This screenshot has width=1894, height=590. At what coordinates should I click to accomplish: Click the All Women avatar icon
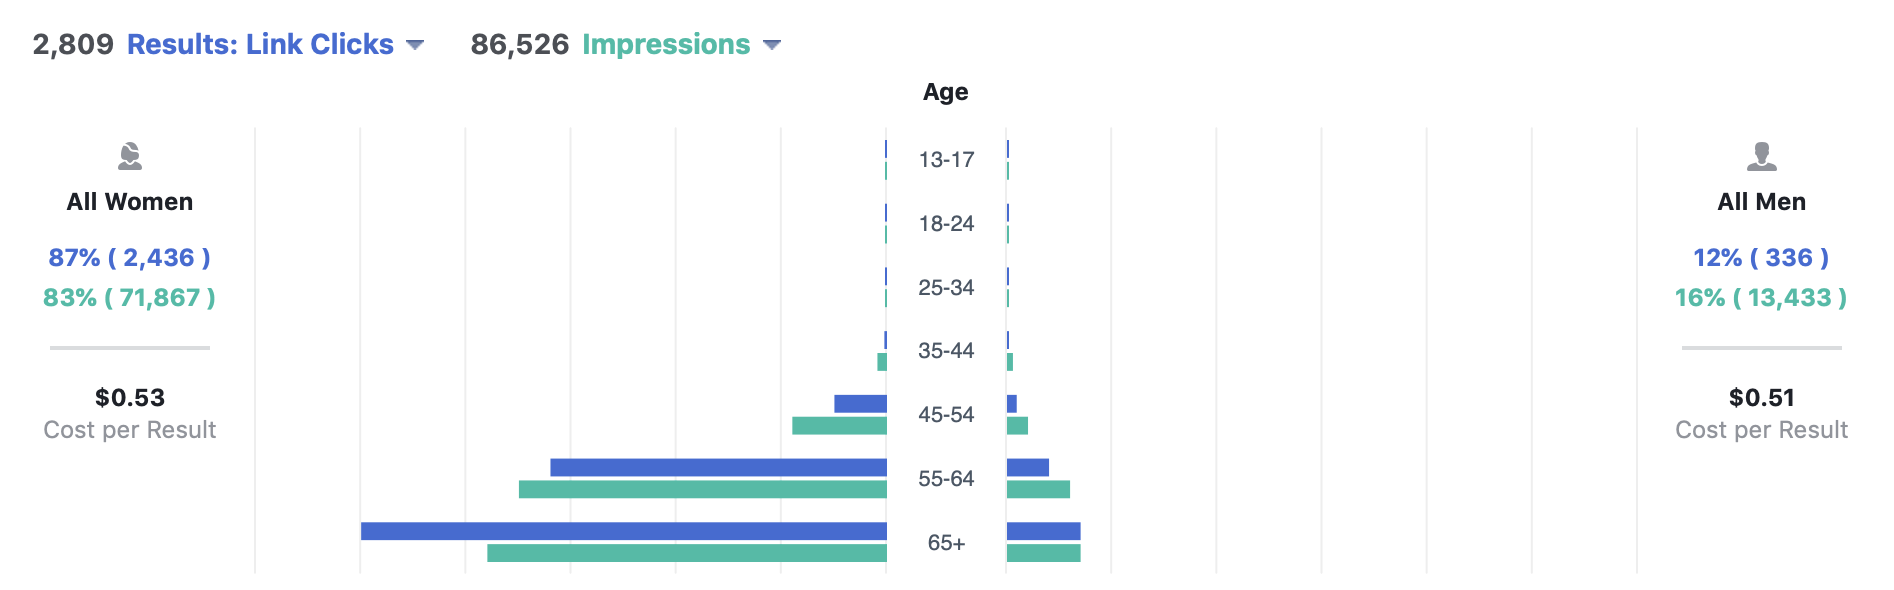(x=130, y=156)
